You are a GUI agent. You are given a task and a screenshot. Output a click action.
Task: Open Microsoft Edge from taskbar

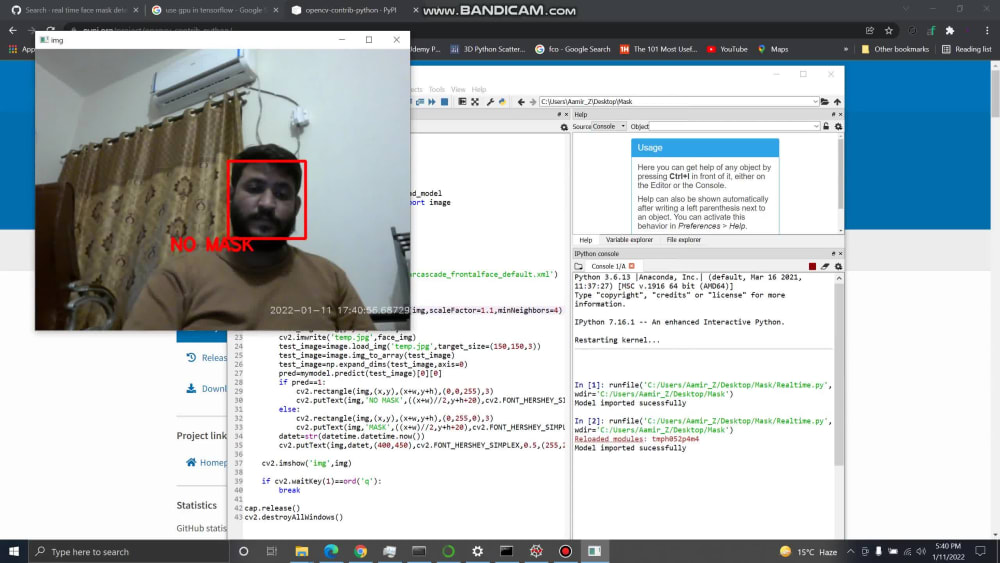pyautogui.click(x=331, y=552)
